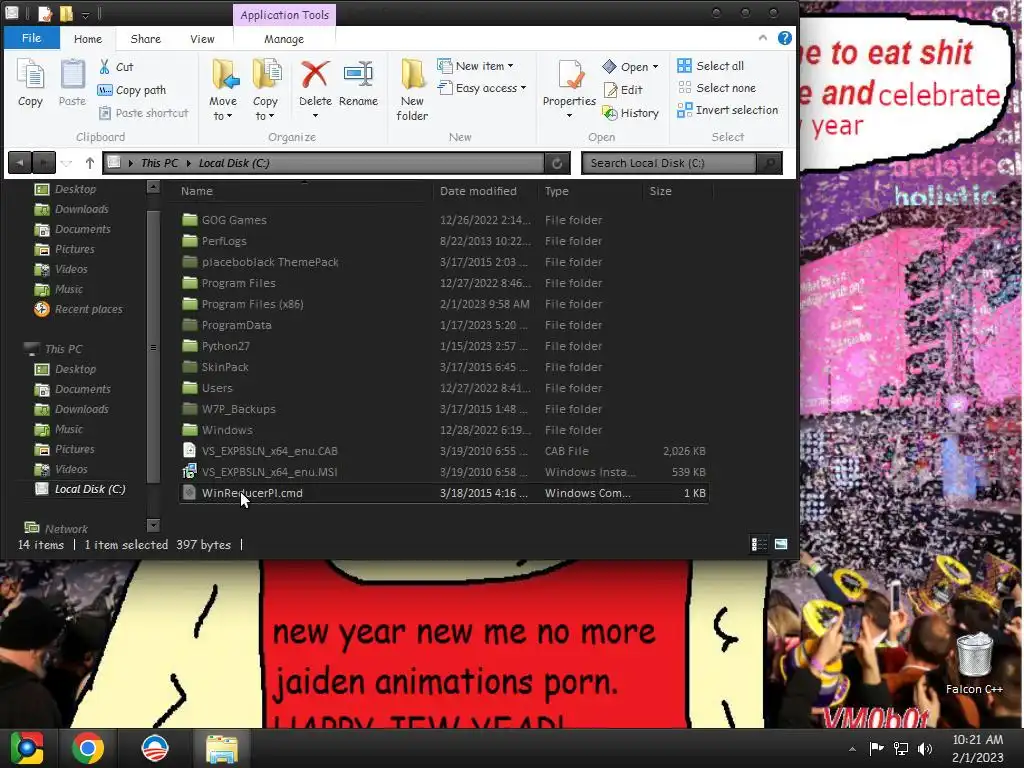
Task: Open the Manage ribbon tab
Action: (x=284, y=39)
